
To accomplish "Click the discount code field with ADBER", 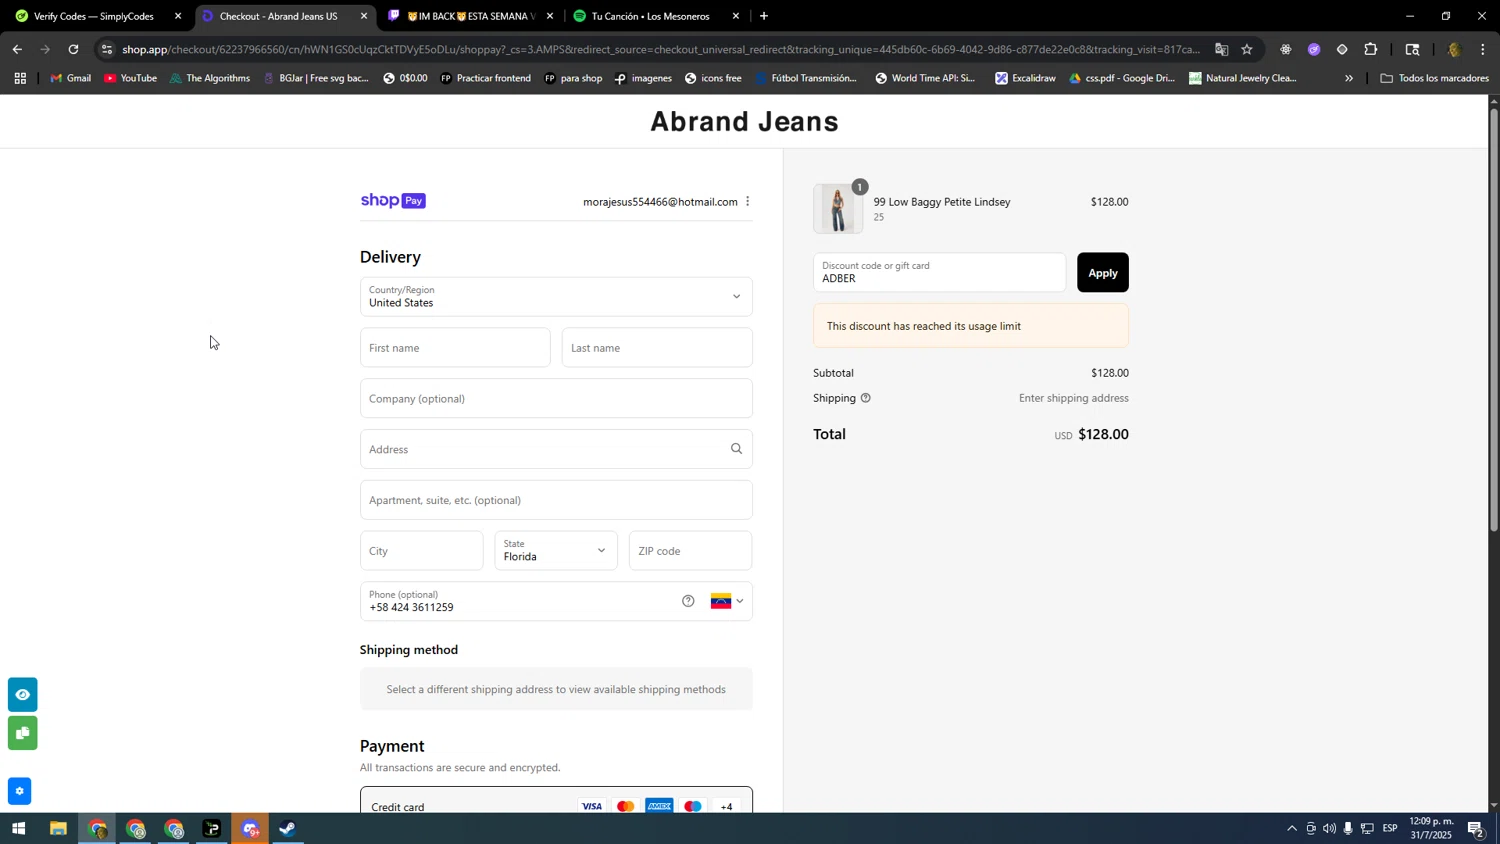I will [x=939, y=273].
